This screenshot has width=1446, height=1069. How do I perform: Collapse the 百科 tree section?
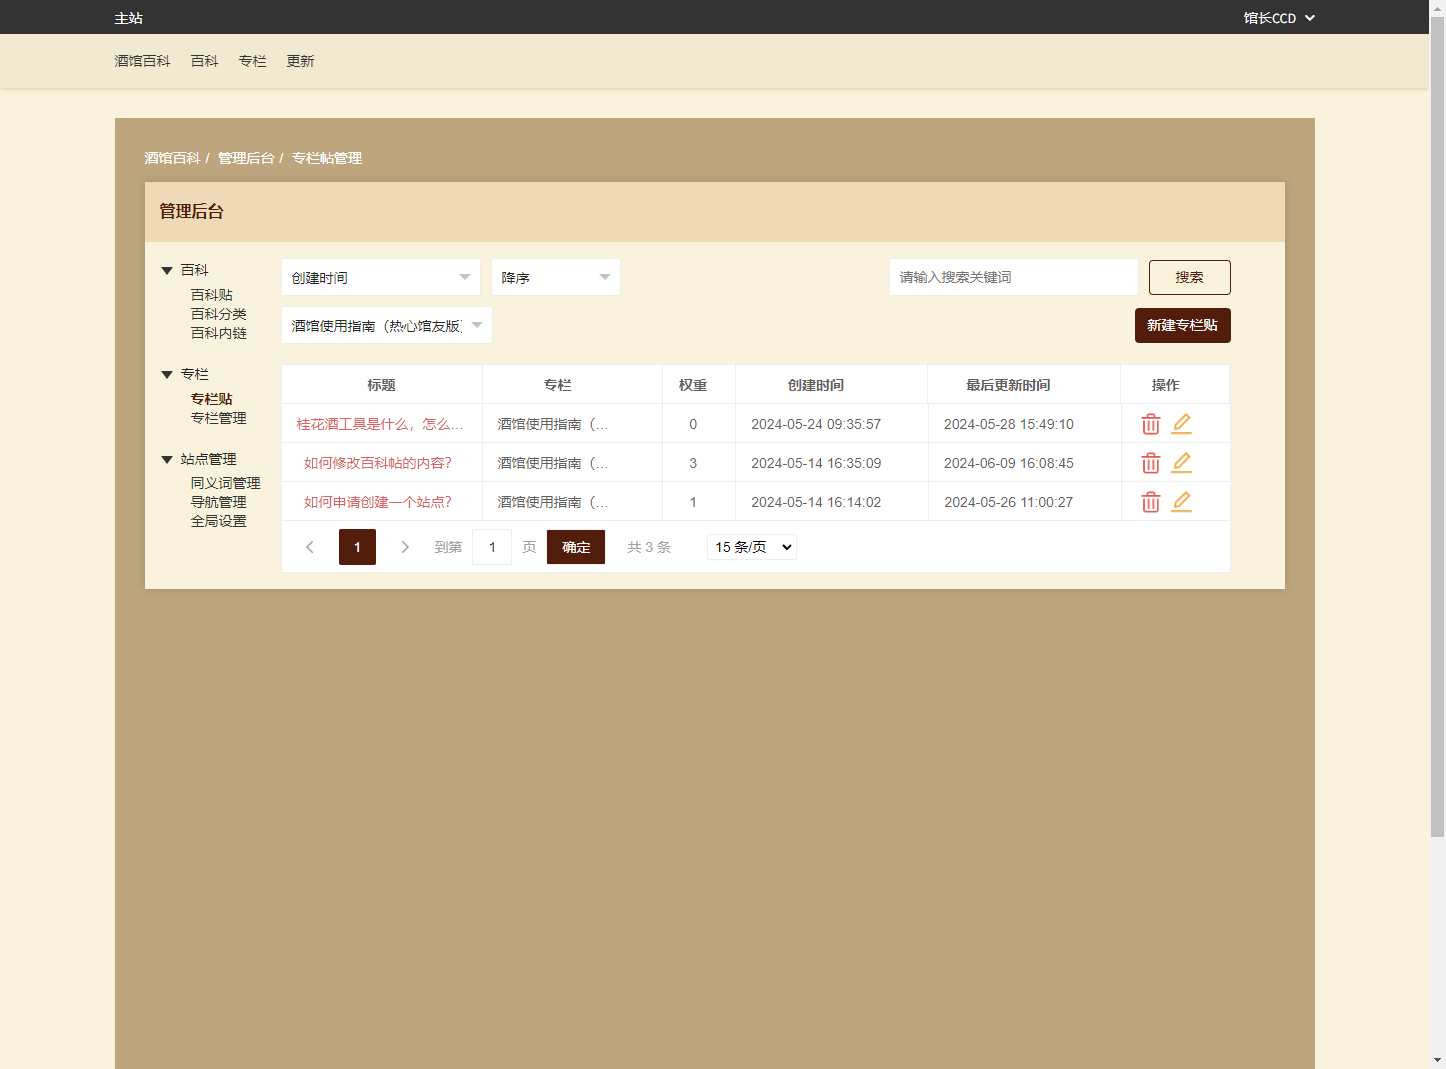click(167, 271)
